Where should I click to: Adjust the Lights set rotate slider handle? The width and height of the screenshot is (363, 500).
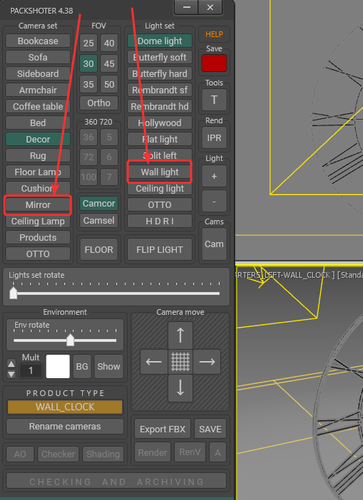pyautogui.click(x=13, y=293)
